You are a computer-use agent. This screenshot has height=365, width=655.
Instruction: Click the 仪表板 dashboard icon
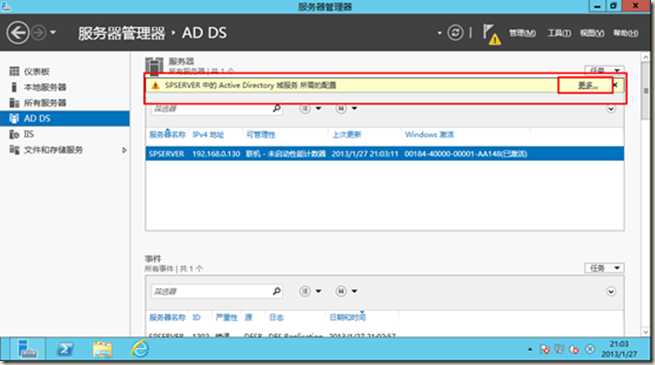[14, 71]
